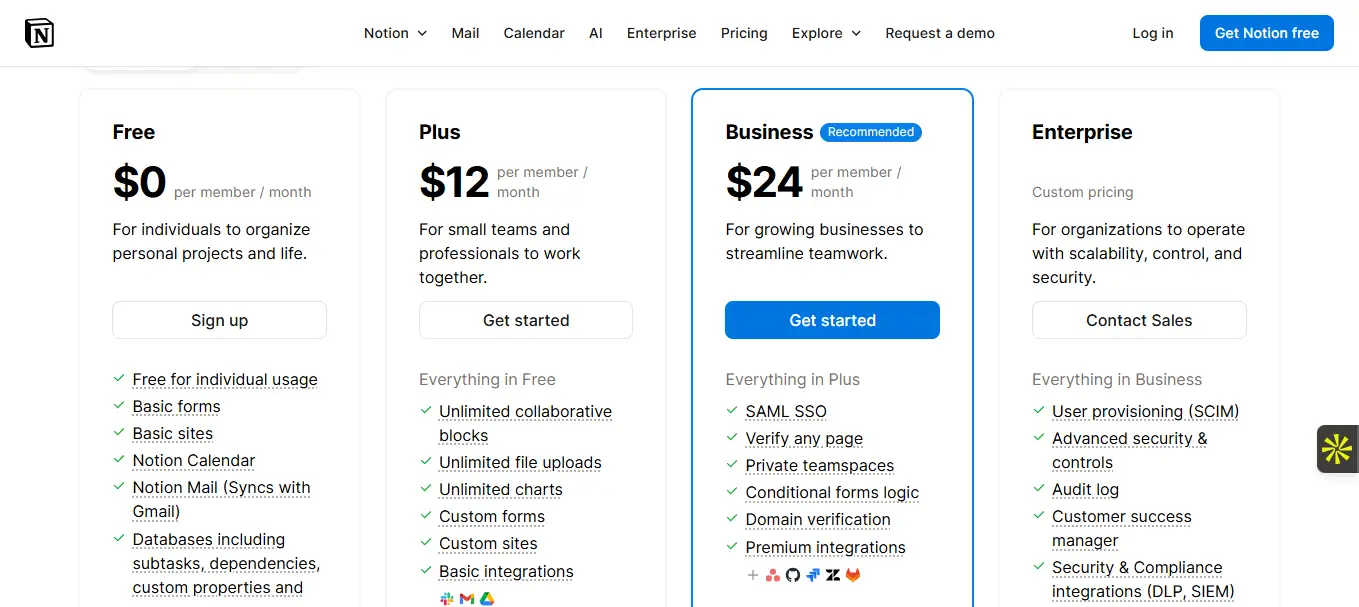Click the Zendesk integration icon
Screen dimensions: 1359x607
[833, 575]
